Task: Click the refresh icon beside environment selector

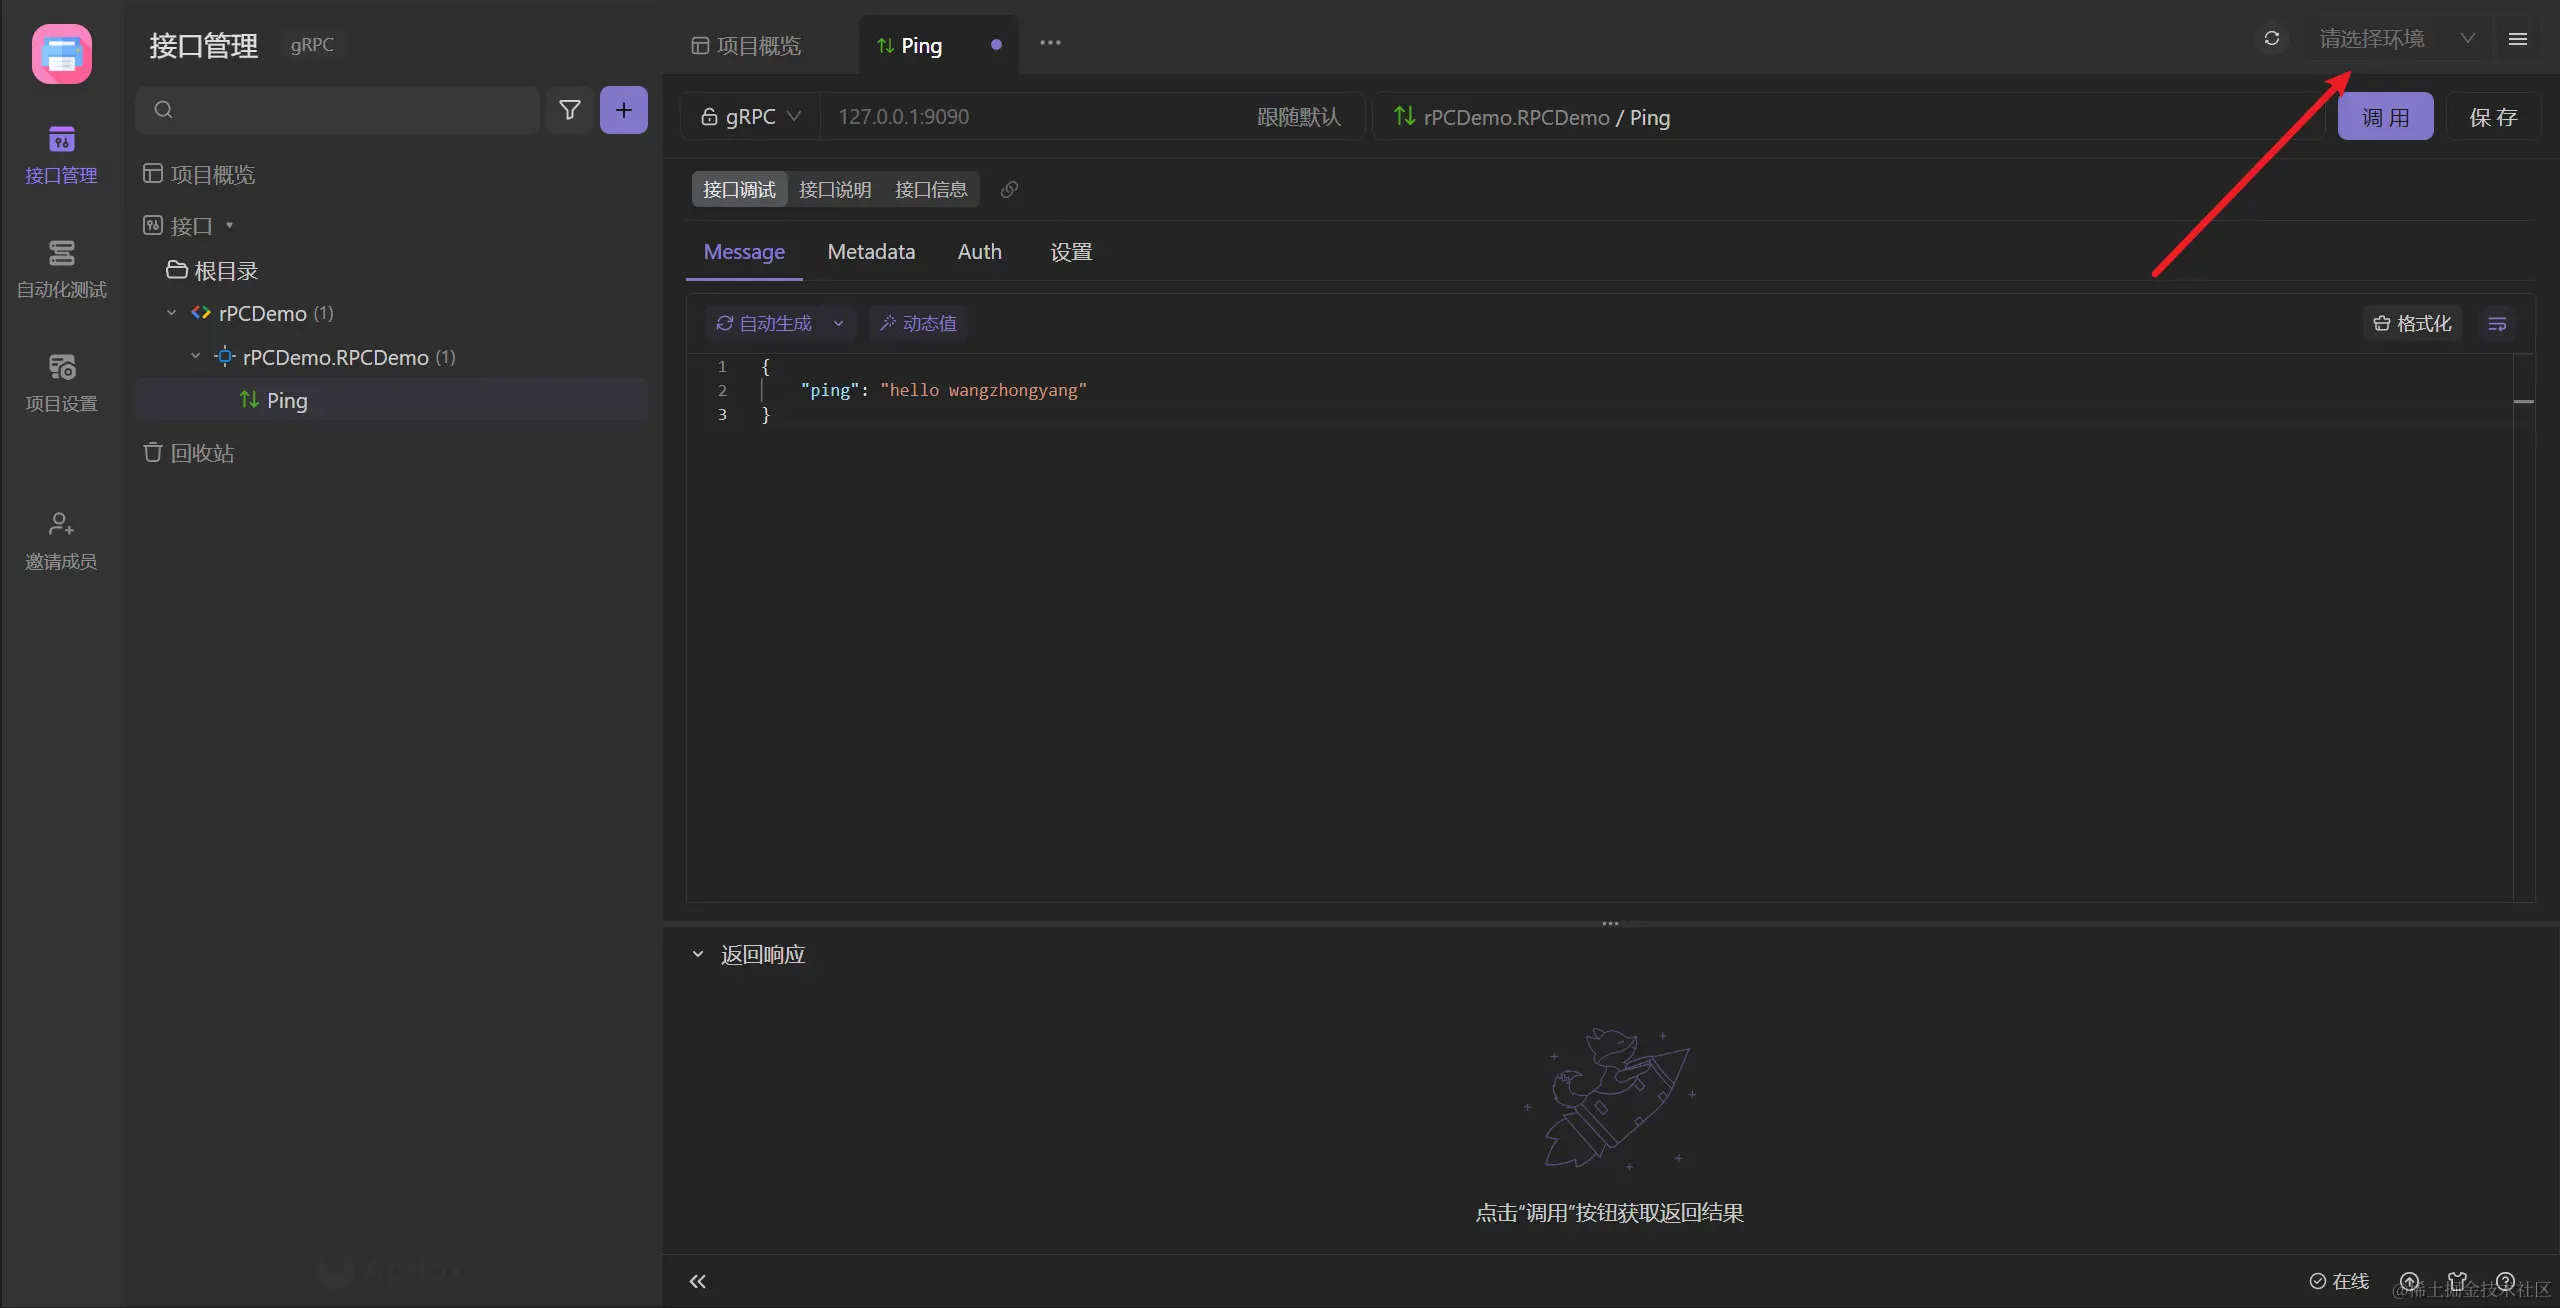Action: [x=2271, y=39]
